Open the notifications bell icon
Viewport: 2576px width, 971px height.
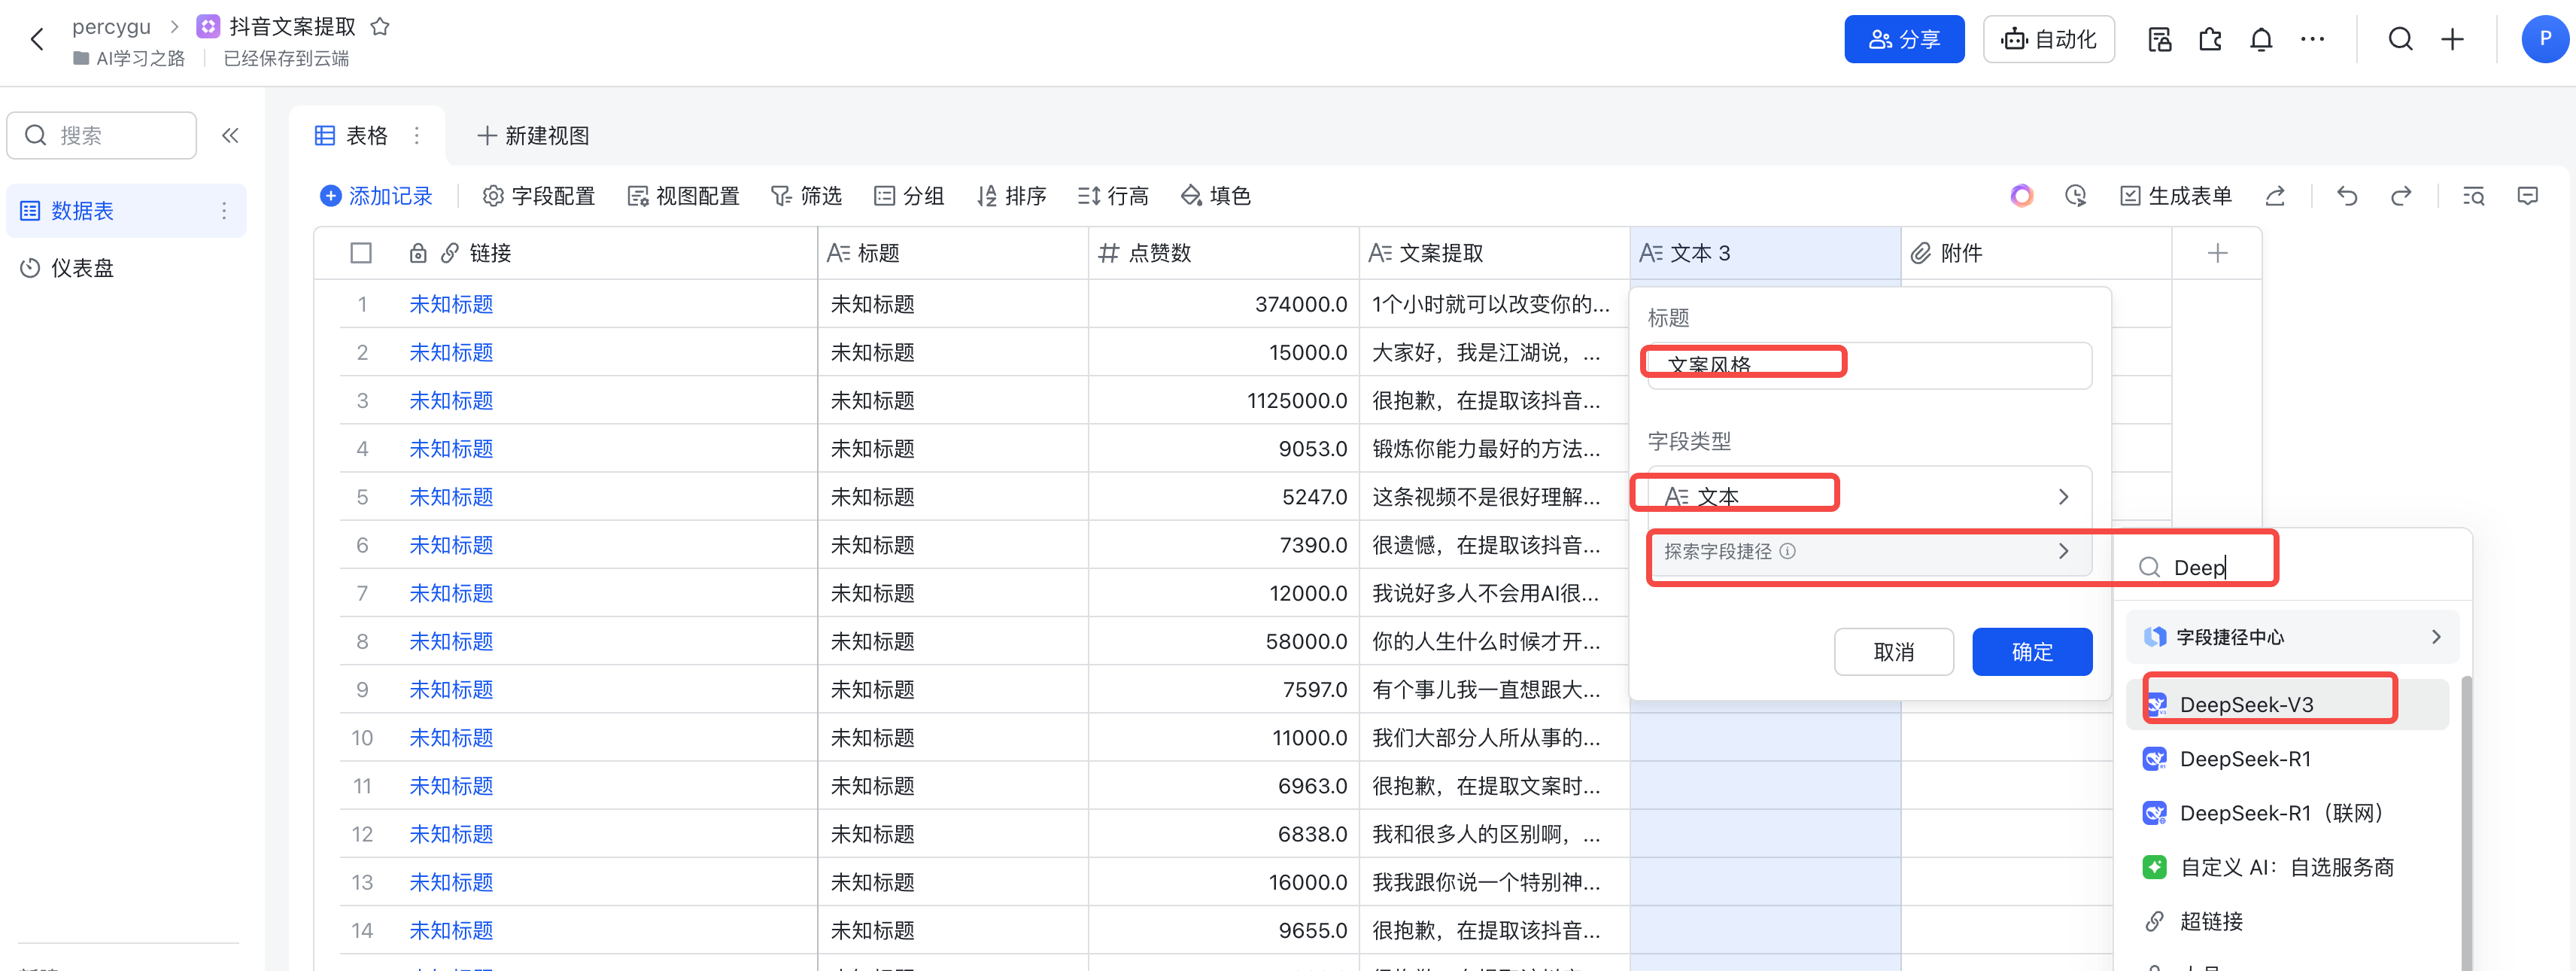[2261, 39]
